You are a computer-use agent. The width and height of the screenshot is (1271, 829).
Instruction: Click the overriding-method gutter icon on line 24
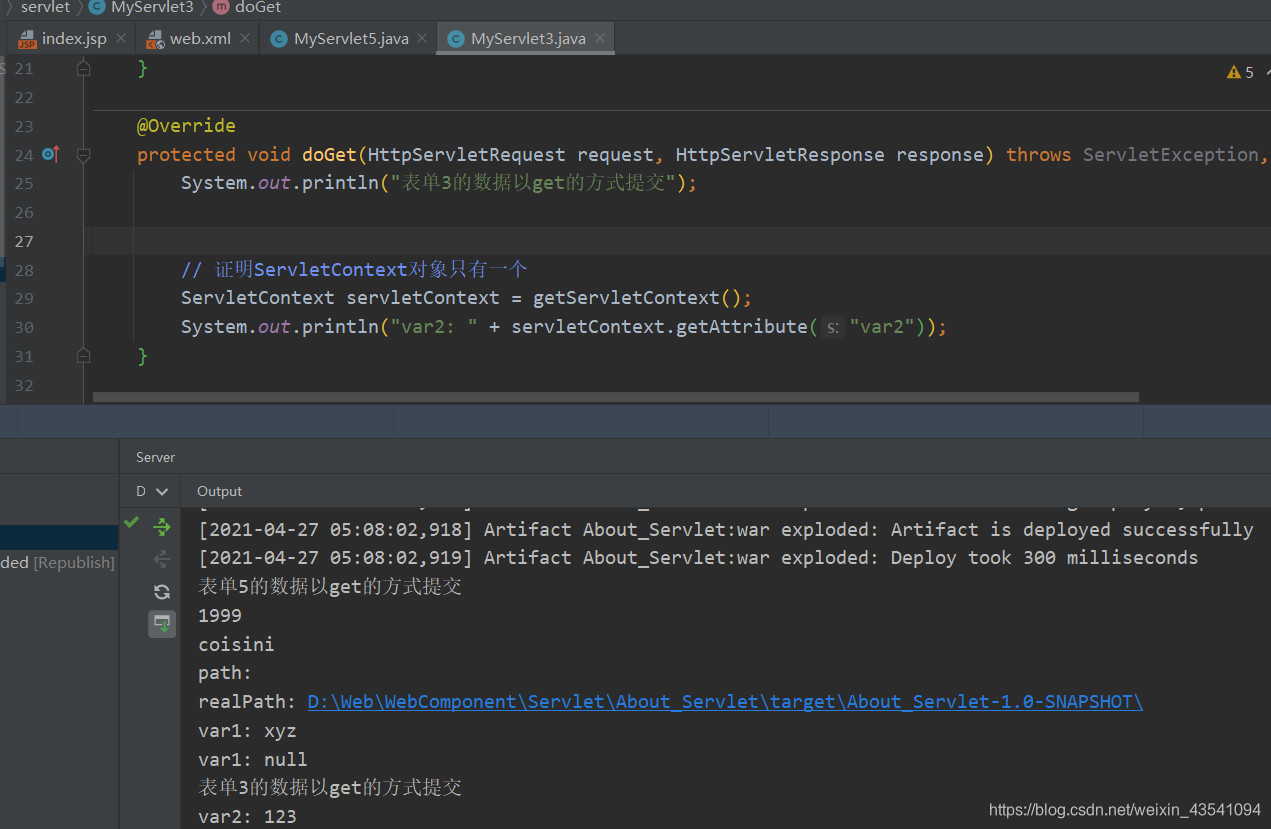(52, 155)
